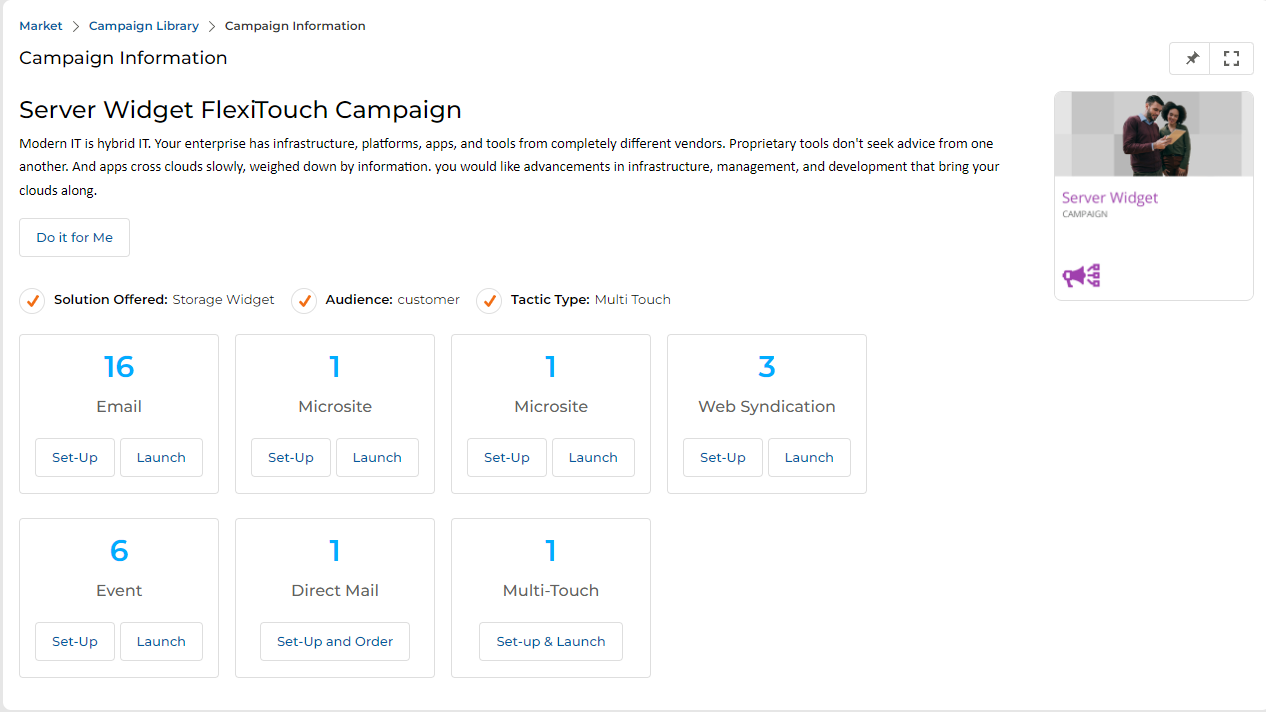Click the Web Syndication card label
1266x712 pixels.
767,407
